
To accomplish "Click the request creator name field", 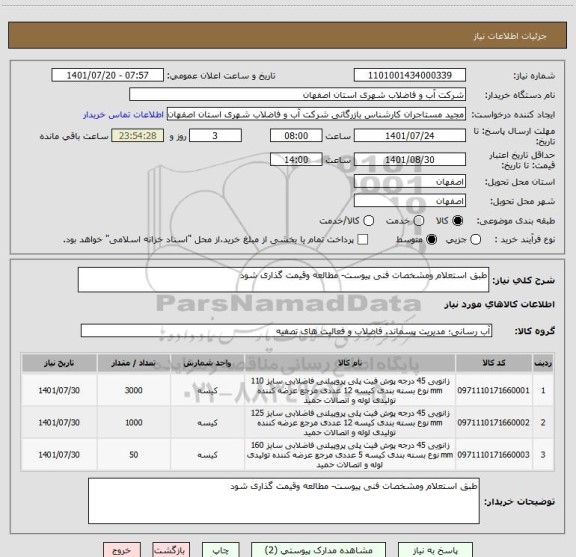I will pyautogui.click(x=316, y=114).
